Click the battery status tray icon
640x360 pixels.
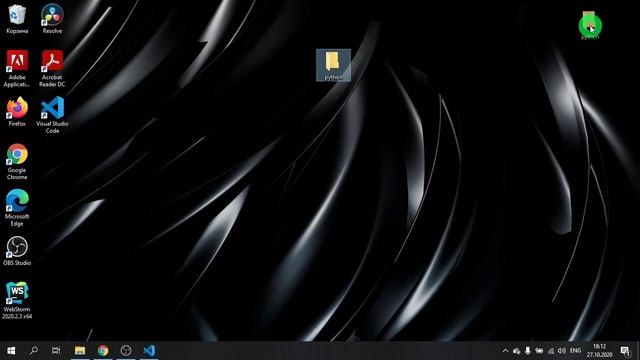539,351
